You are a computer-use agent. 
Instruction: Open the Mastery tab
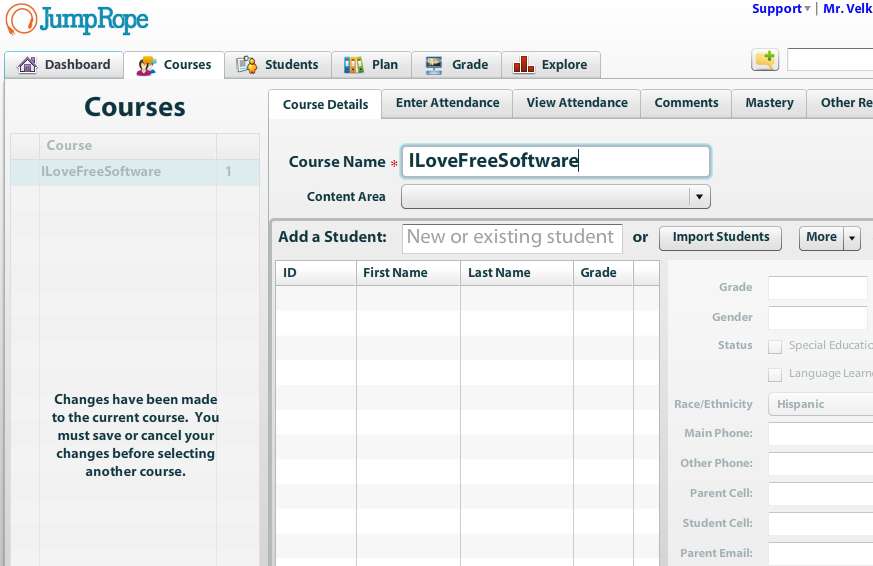(x=769, y=103)
